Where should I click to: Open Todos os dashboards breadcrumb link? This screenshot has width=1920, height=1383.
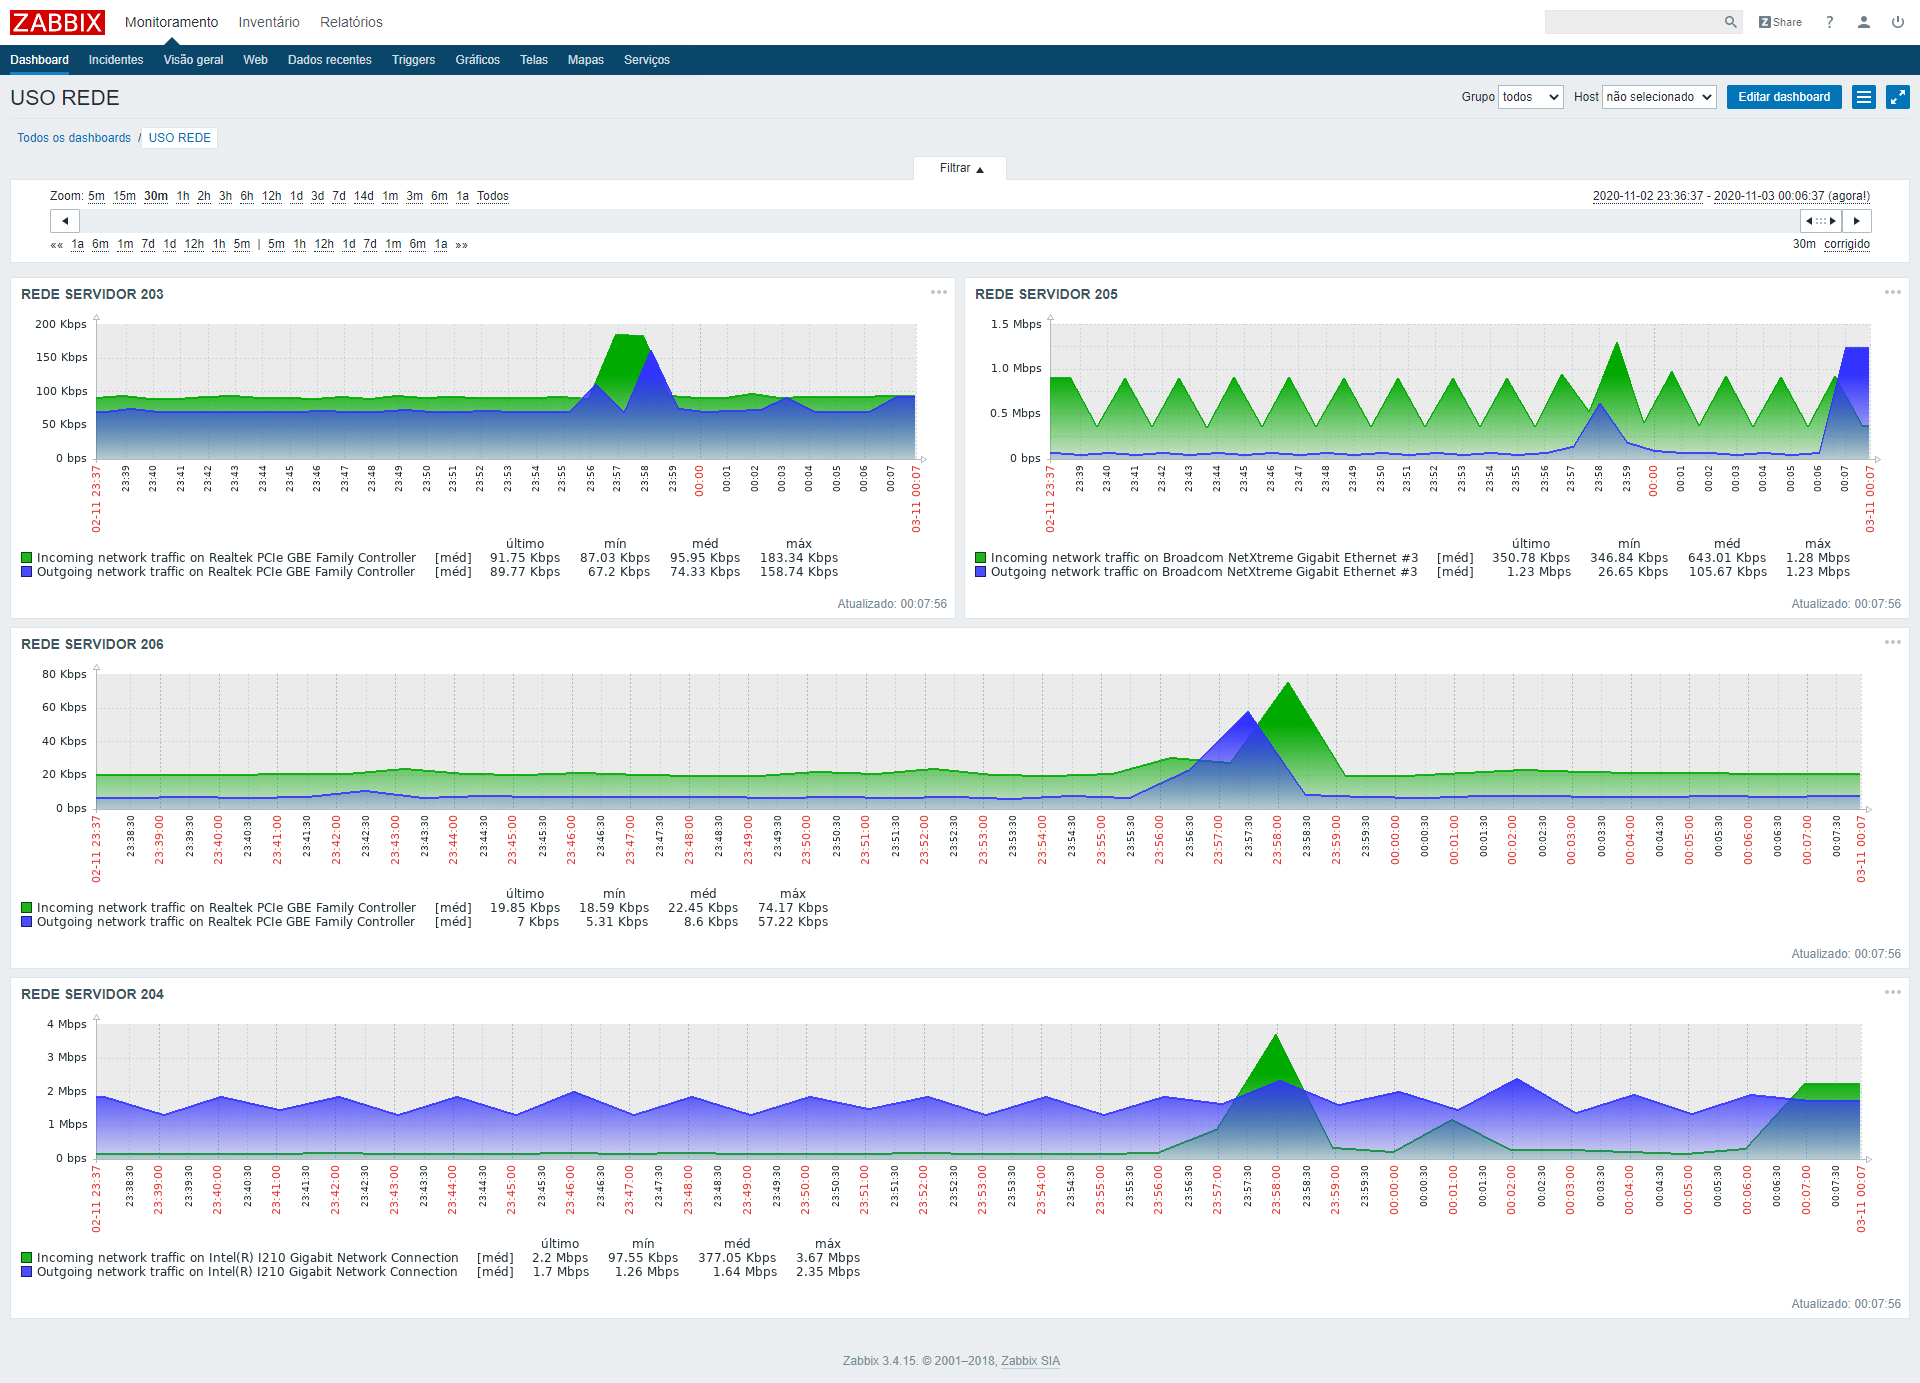74,138
